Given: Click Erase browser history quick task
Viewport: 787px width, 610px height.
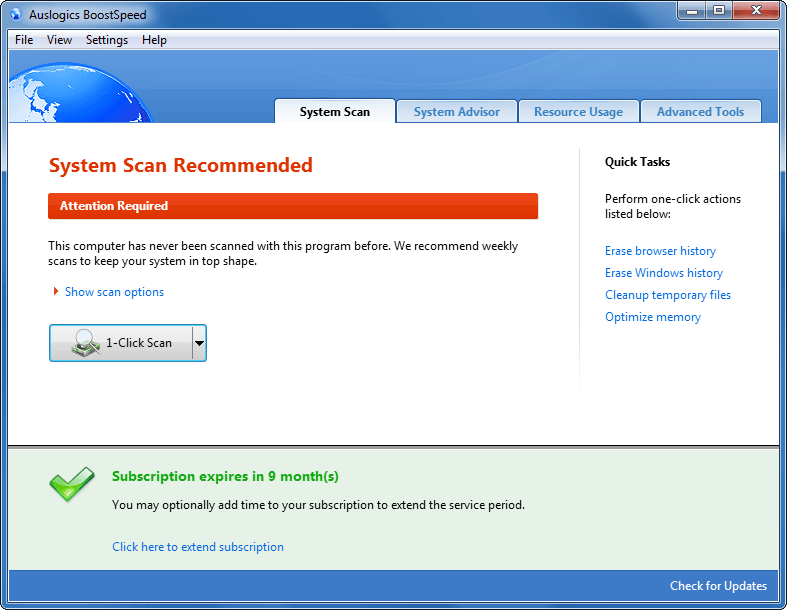Looking at the screenshot, I should (x=661, y=251).
